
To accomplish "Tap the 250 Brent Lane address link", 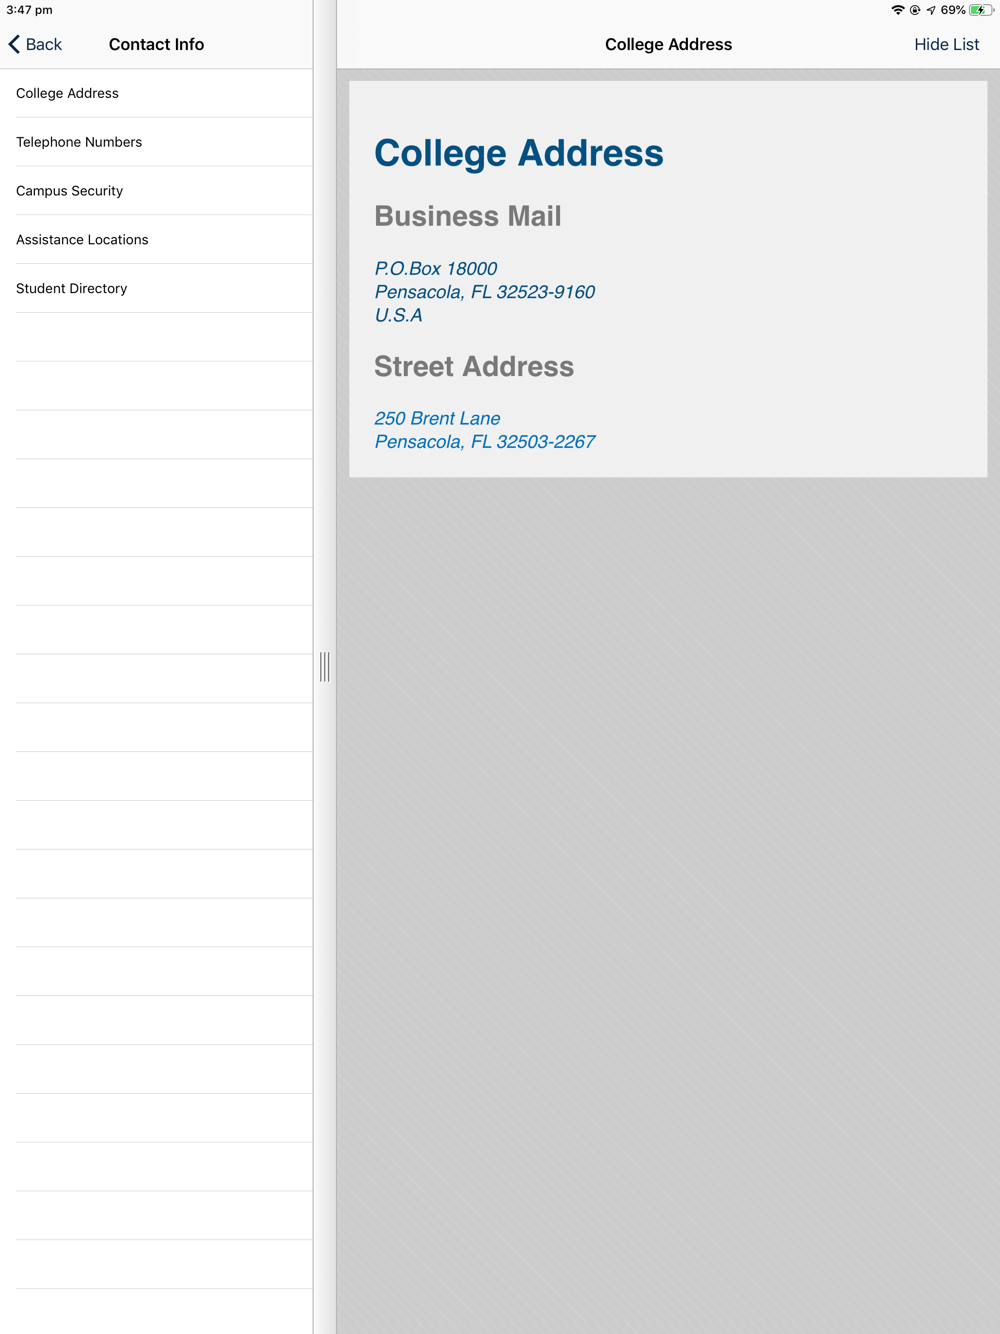I will [x=437, y=418].
